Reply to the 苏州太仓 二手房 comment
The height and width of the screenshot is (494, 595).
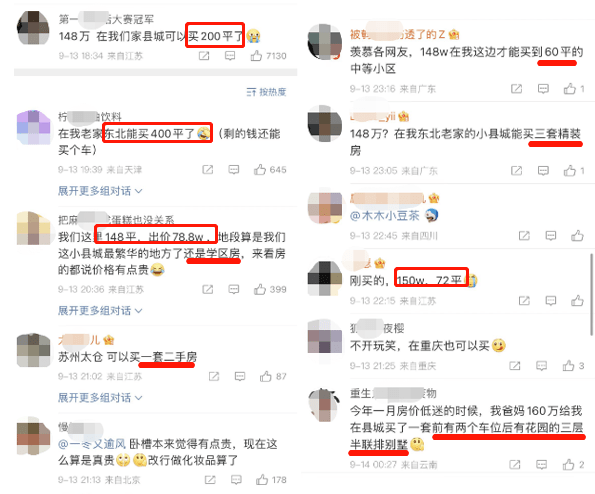tap(240, 376)
